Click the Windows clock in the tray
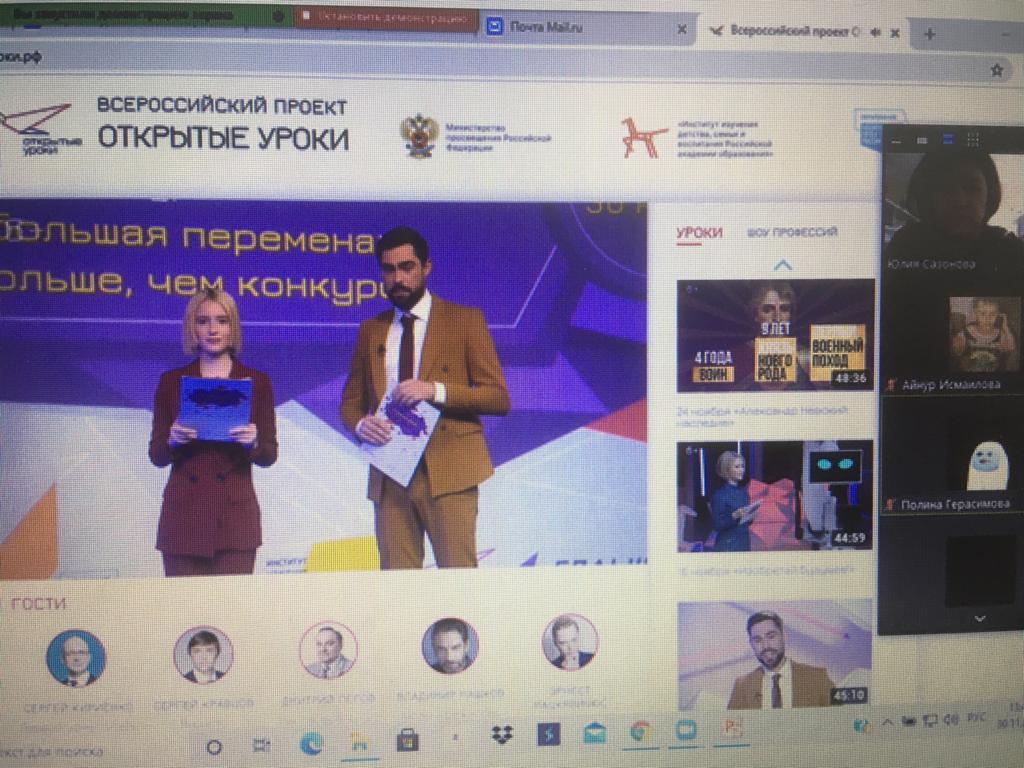Image resolution: width=1024 pixels, height=768 pixels. click(1009, 714)
